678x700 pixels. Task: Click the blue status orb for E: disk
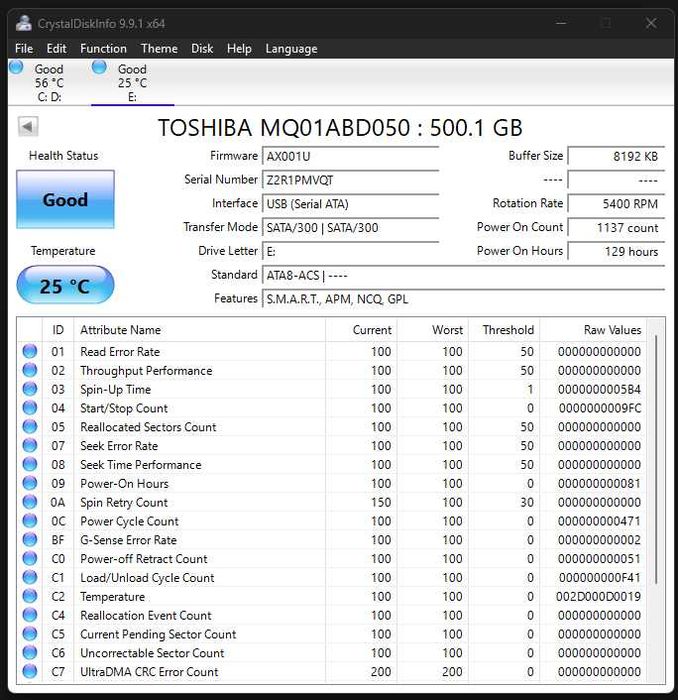click(x=99, y=67)
